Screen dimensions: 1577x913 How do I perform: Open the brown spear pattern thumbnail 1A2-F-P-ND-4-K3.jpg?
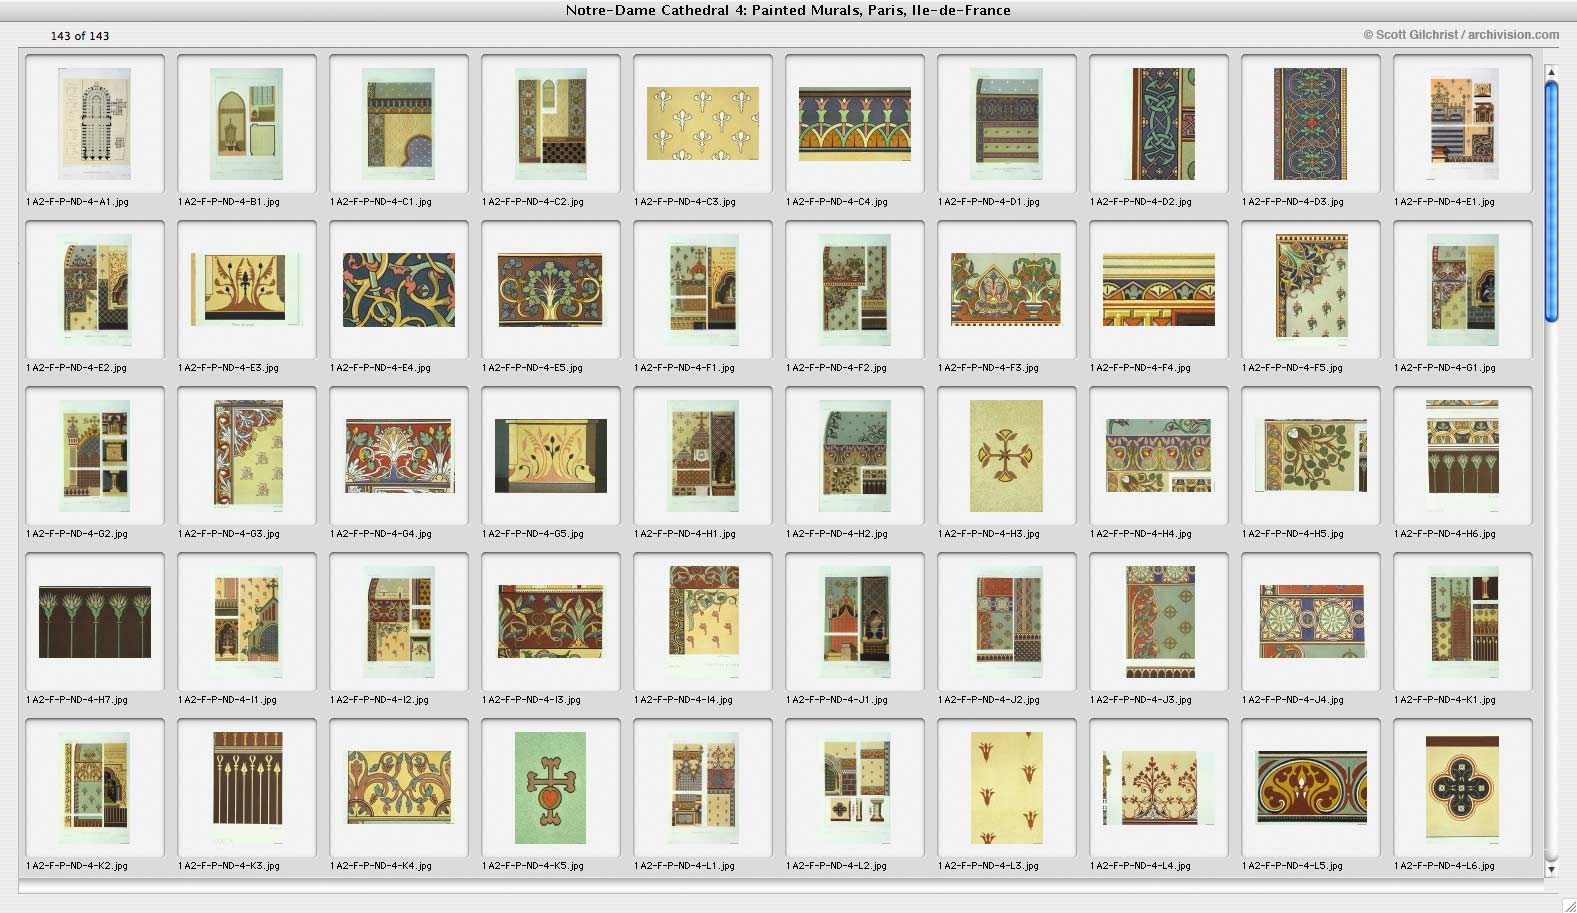tap(247, 787)
